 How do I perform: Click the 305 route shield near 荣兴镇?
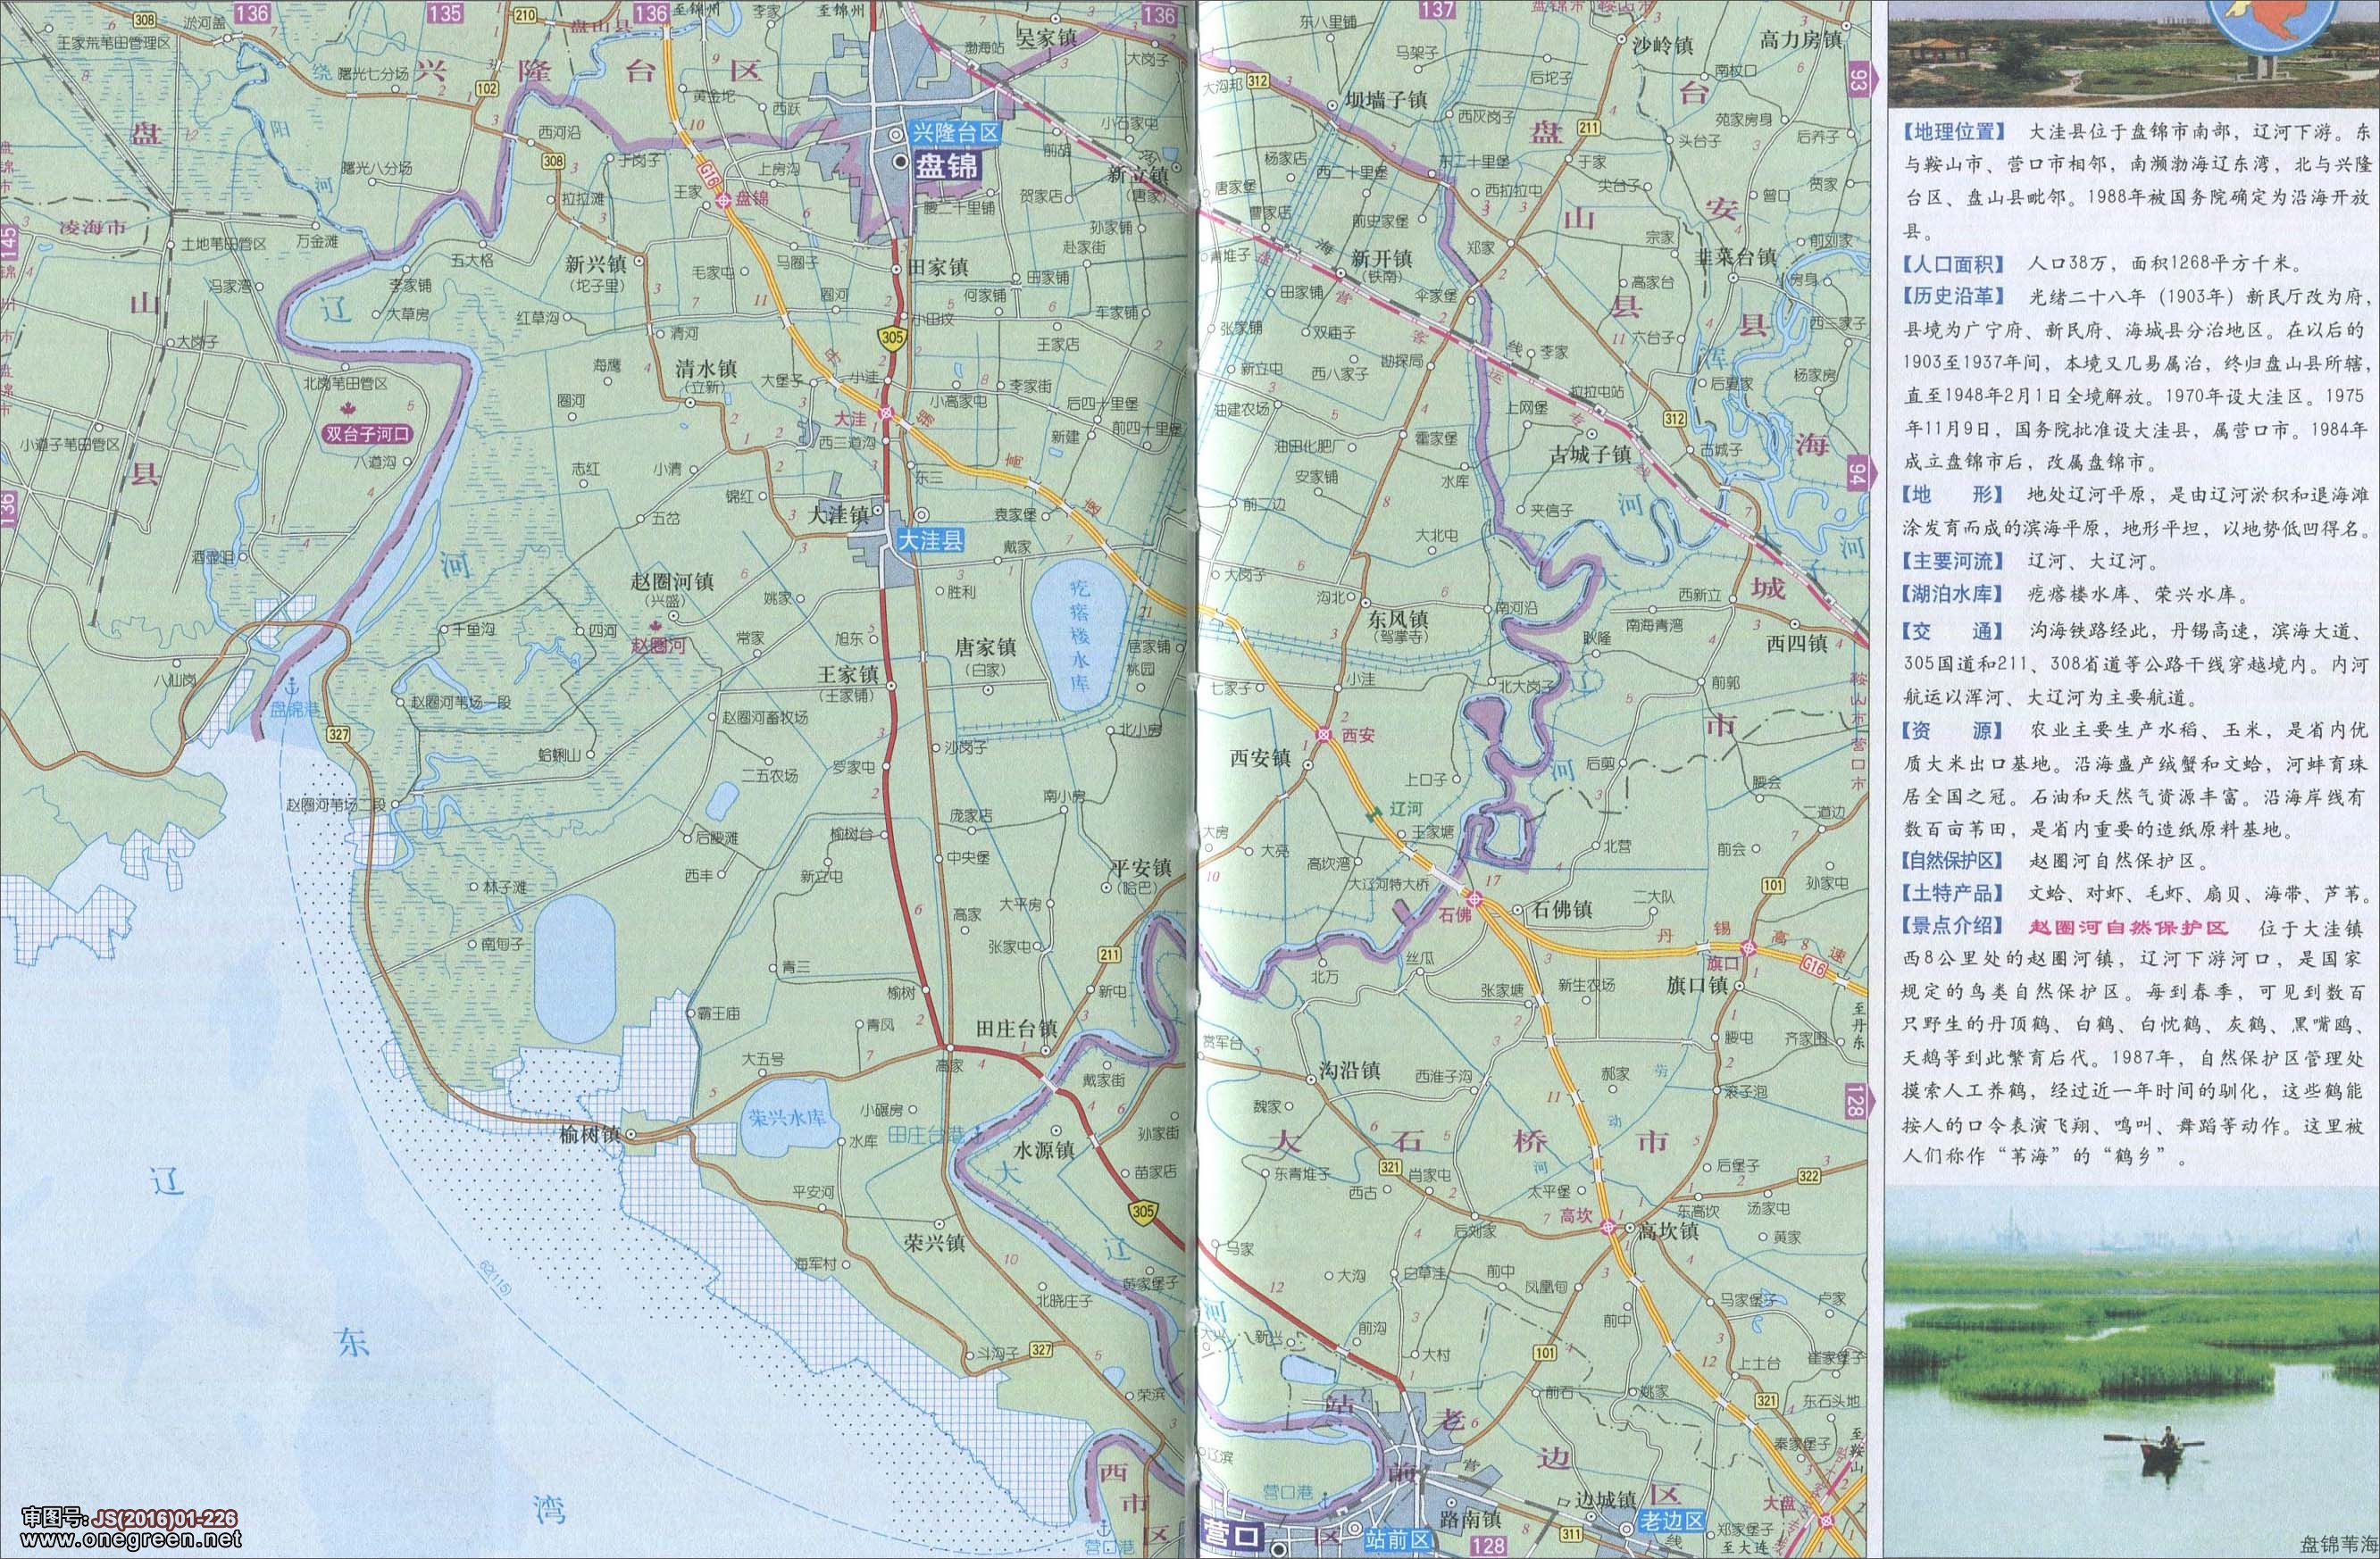pos(1142,1213)
